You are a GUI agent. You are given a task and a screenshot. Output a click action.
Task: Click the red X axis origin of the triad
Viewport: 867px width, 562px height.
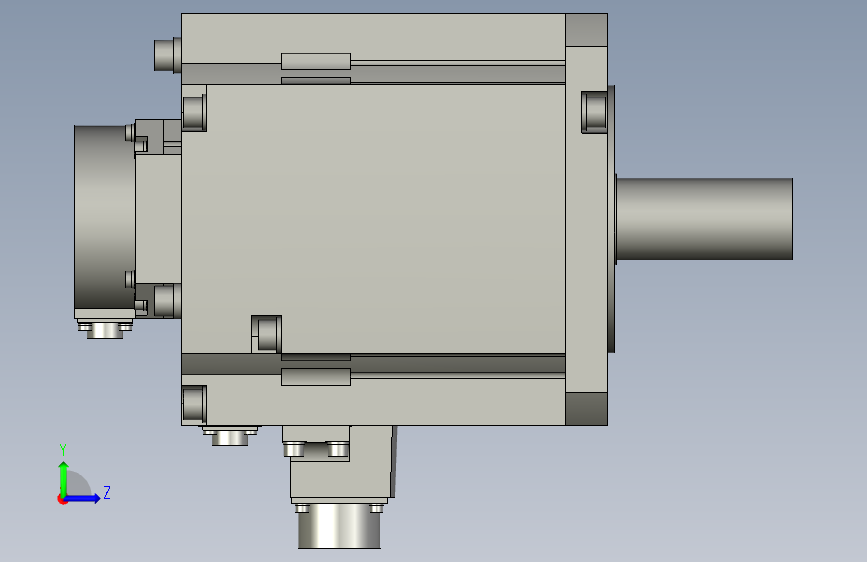click(62, 499)
